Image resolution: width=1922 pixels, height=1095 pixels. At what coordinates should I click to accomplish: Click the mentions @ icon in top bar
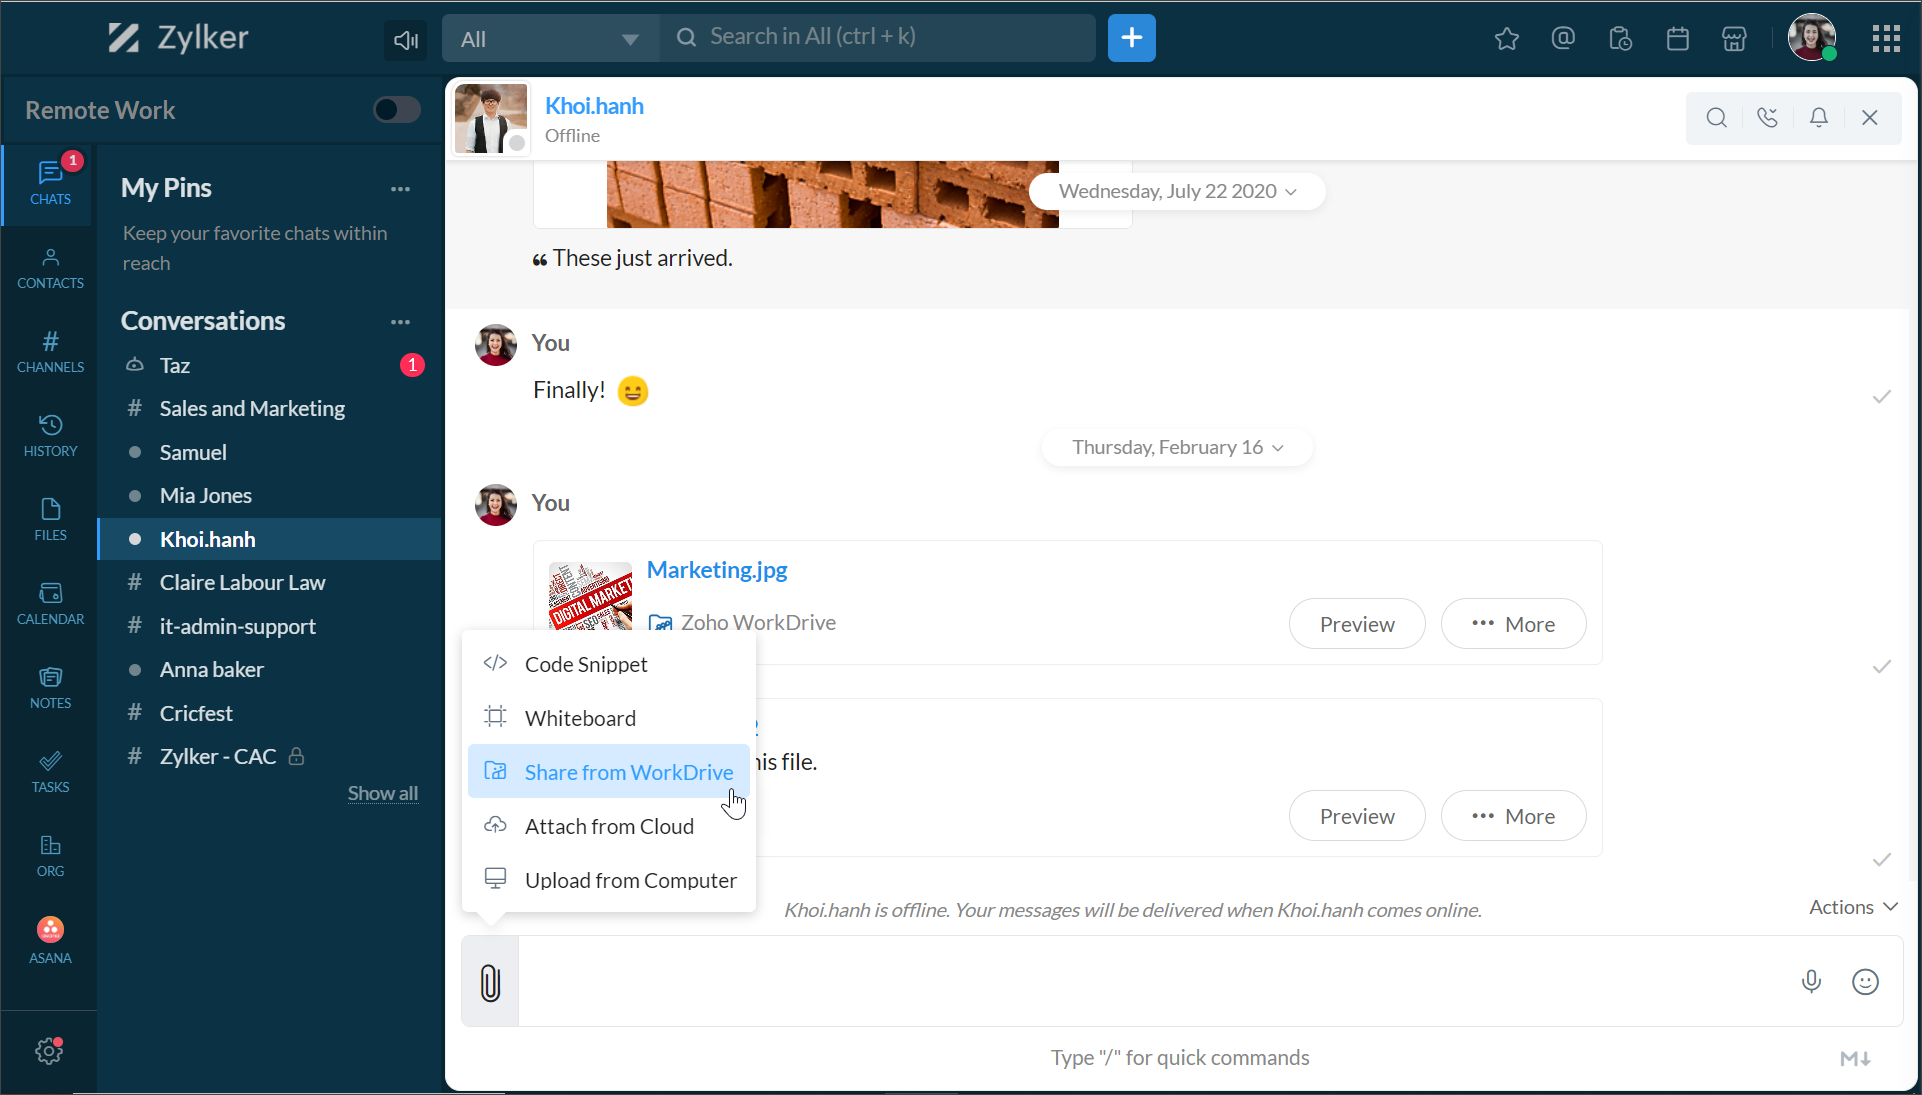click(x=1563, y=38)
